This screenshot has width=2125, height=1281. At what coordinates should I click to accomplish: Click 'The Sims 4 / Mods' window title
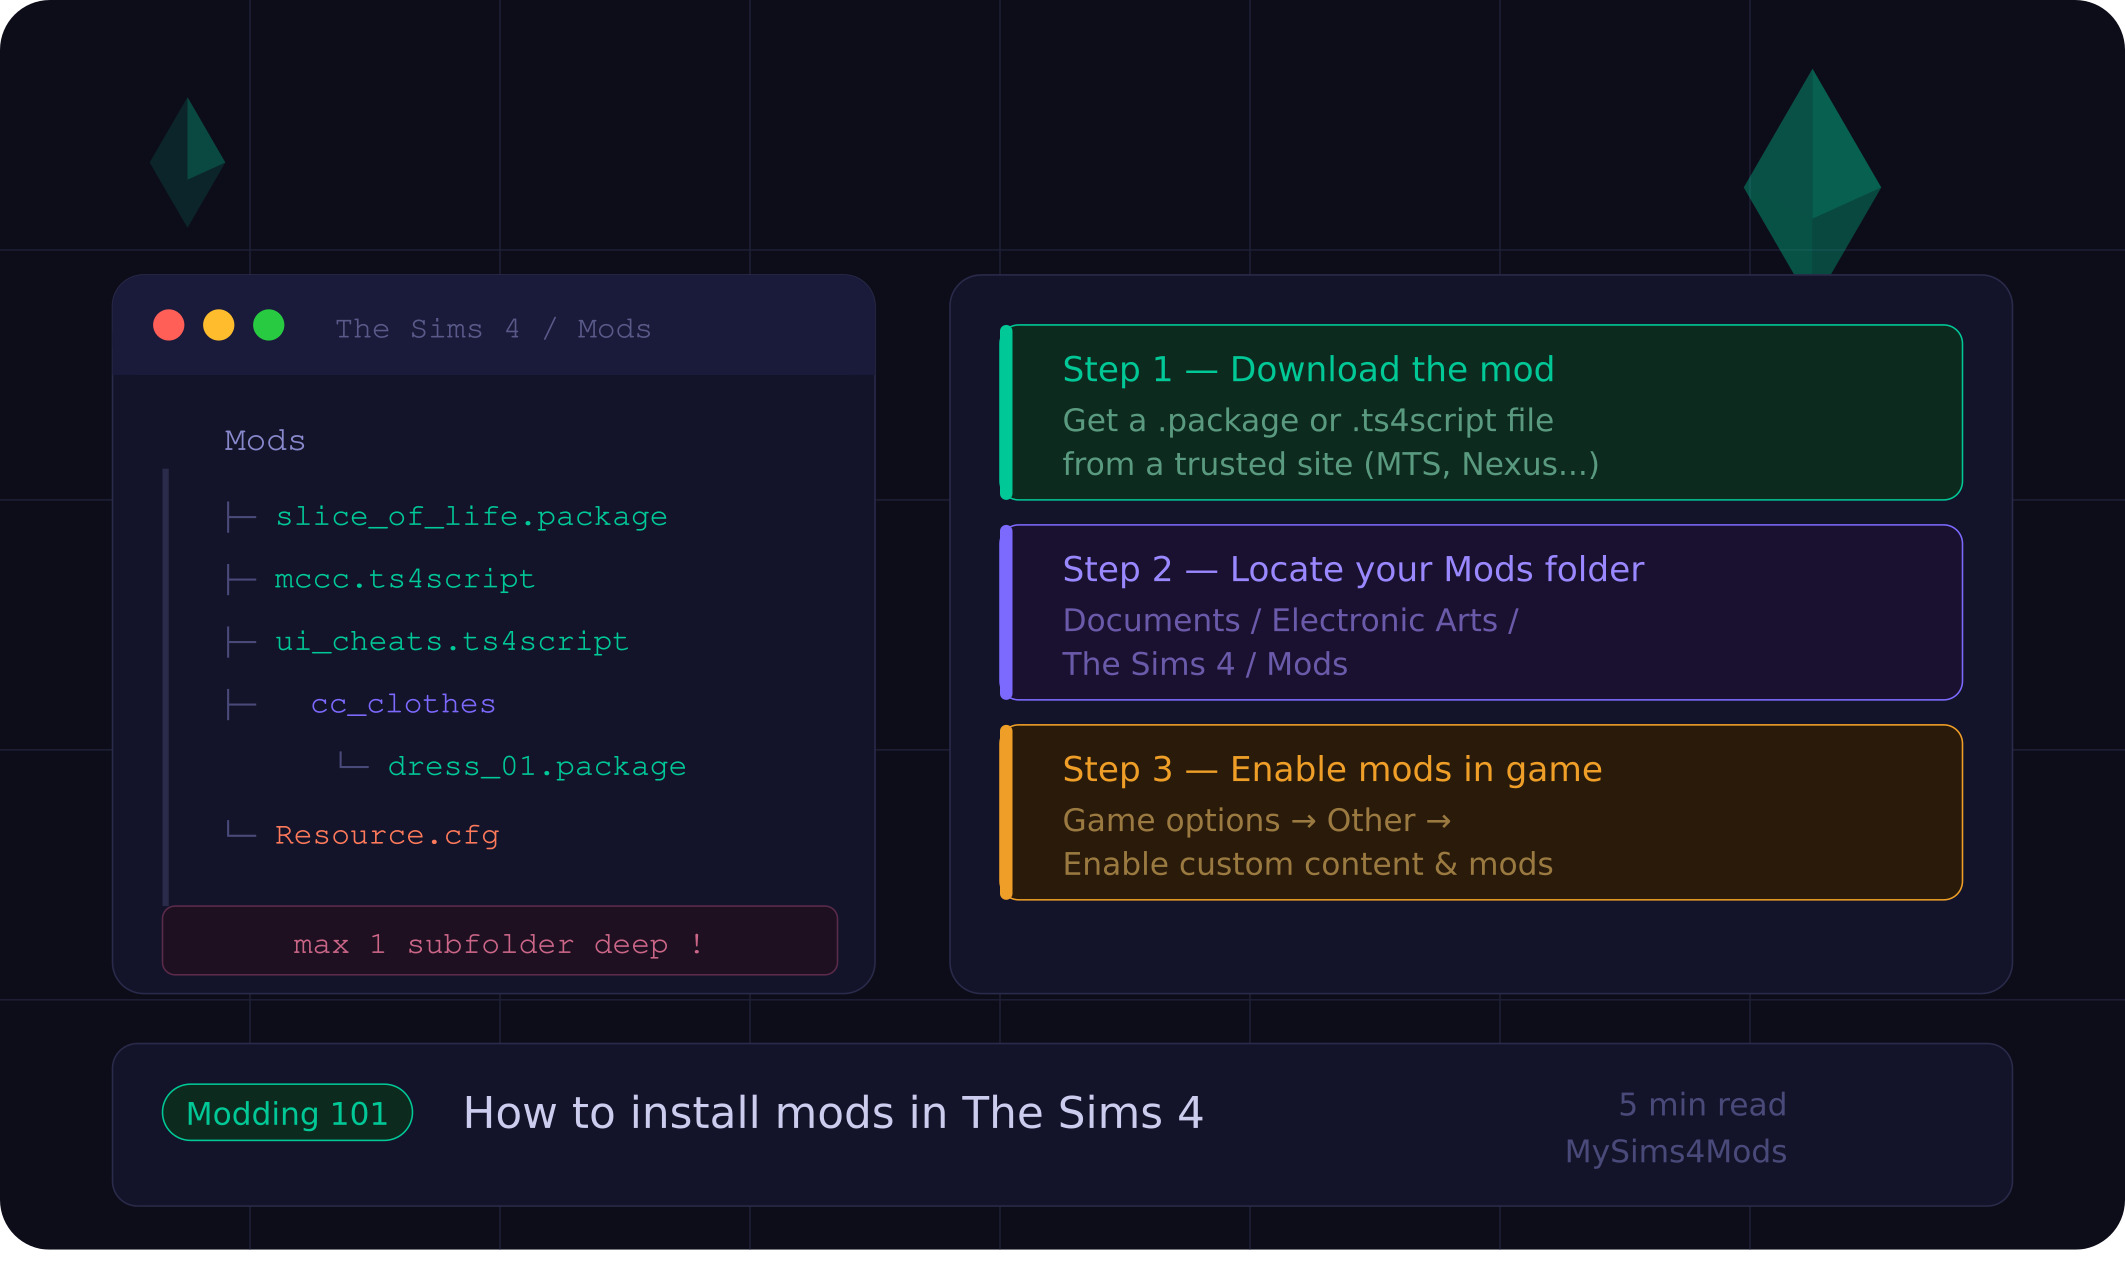point(493,329)
